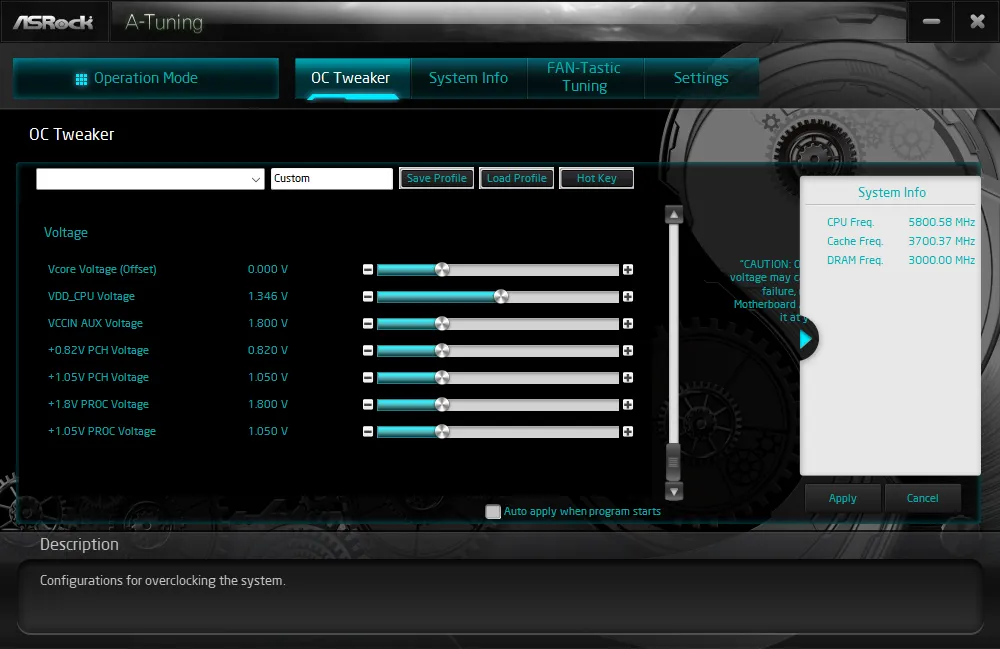Click the Save Profile button
This screenshot has height=649, width=1000.
437,179
